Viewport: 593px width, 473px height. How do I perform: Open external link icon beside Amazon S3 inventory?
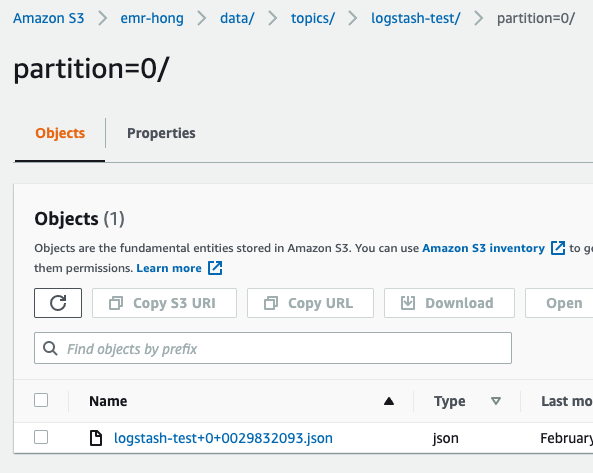pyautogui.click(x=558, y=248)
